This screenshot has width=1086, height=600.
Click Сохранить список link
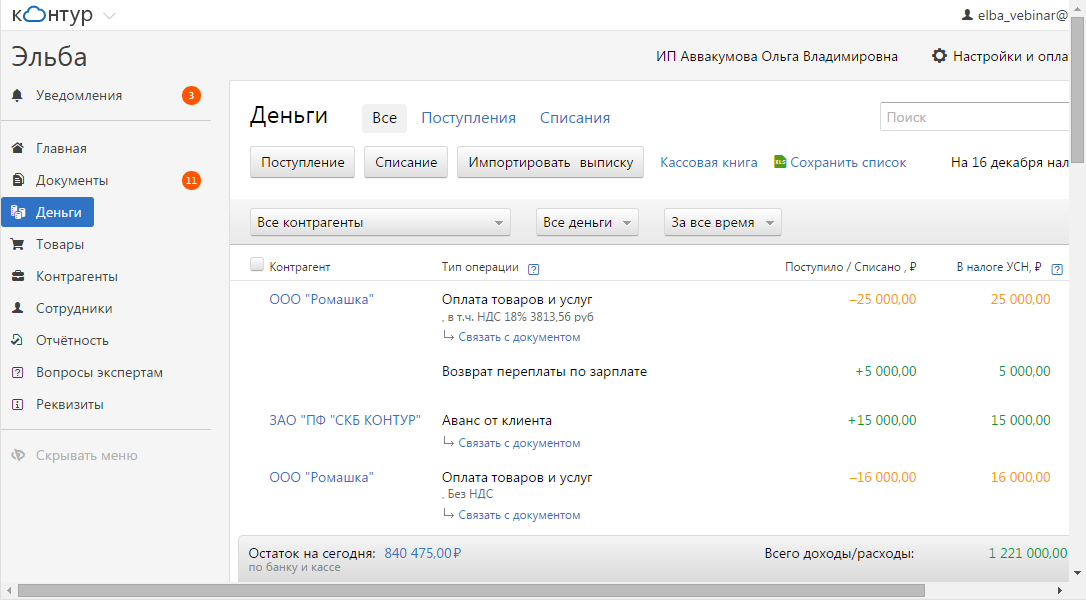click(x=848, y=162)
